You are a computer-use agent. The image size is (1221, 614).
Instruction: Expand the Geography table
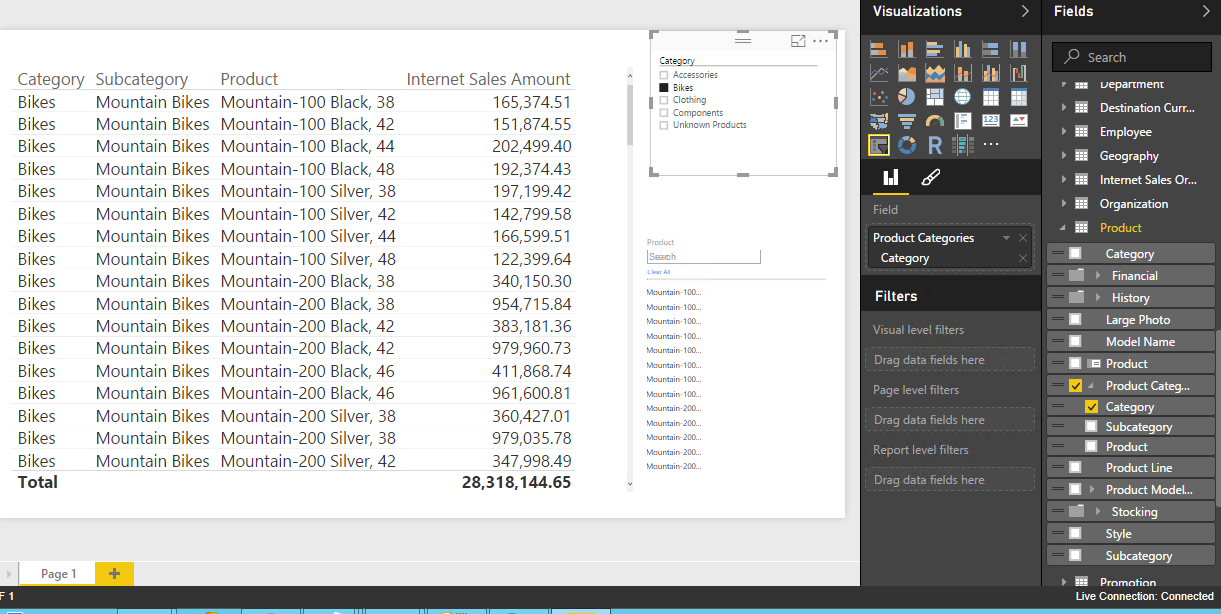pyautogui.click(x=1063, y=156)
